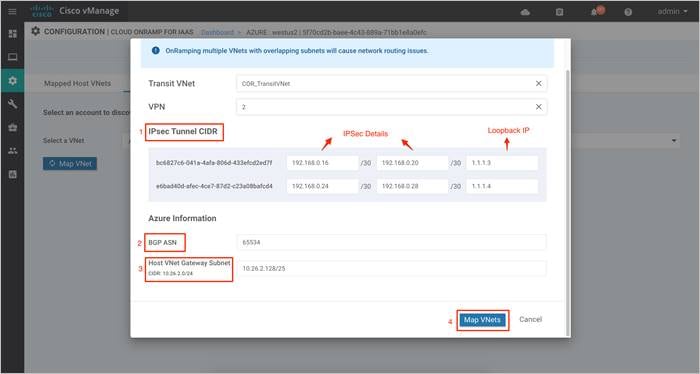Expand the Select a VNet dropdown arrow
Viewport: 700px width, 374px height.
(674, 141)
